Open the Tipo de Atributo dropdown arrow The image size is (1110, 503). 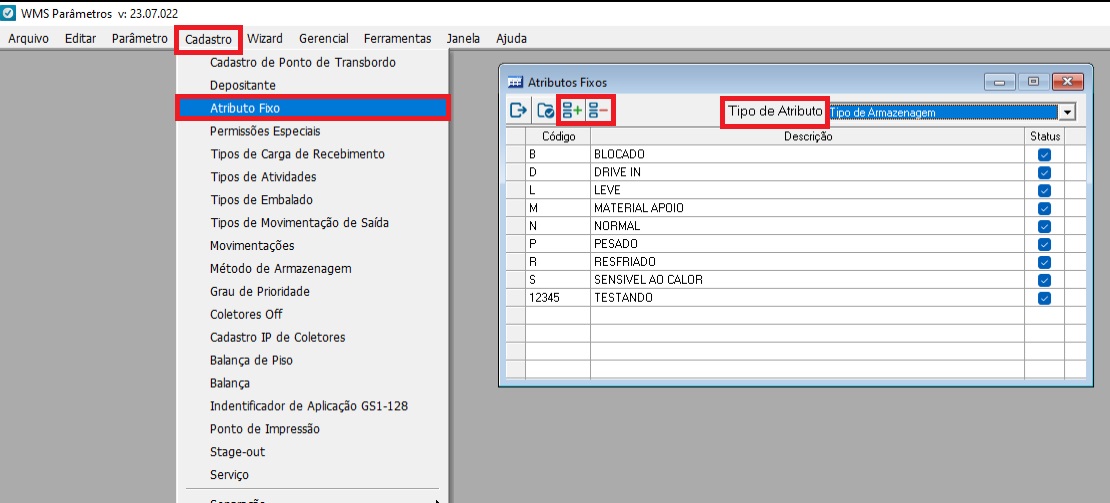1066,112
